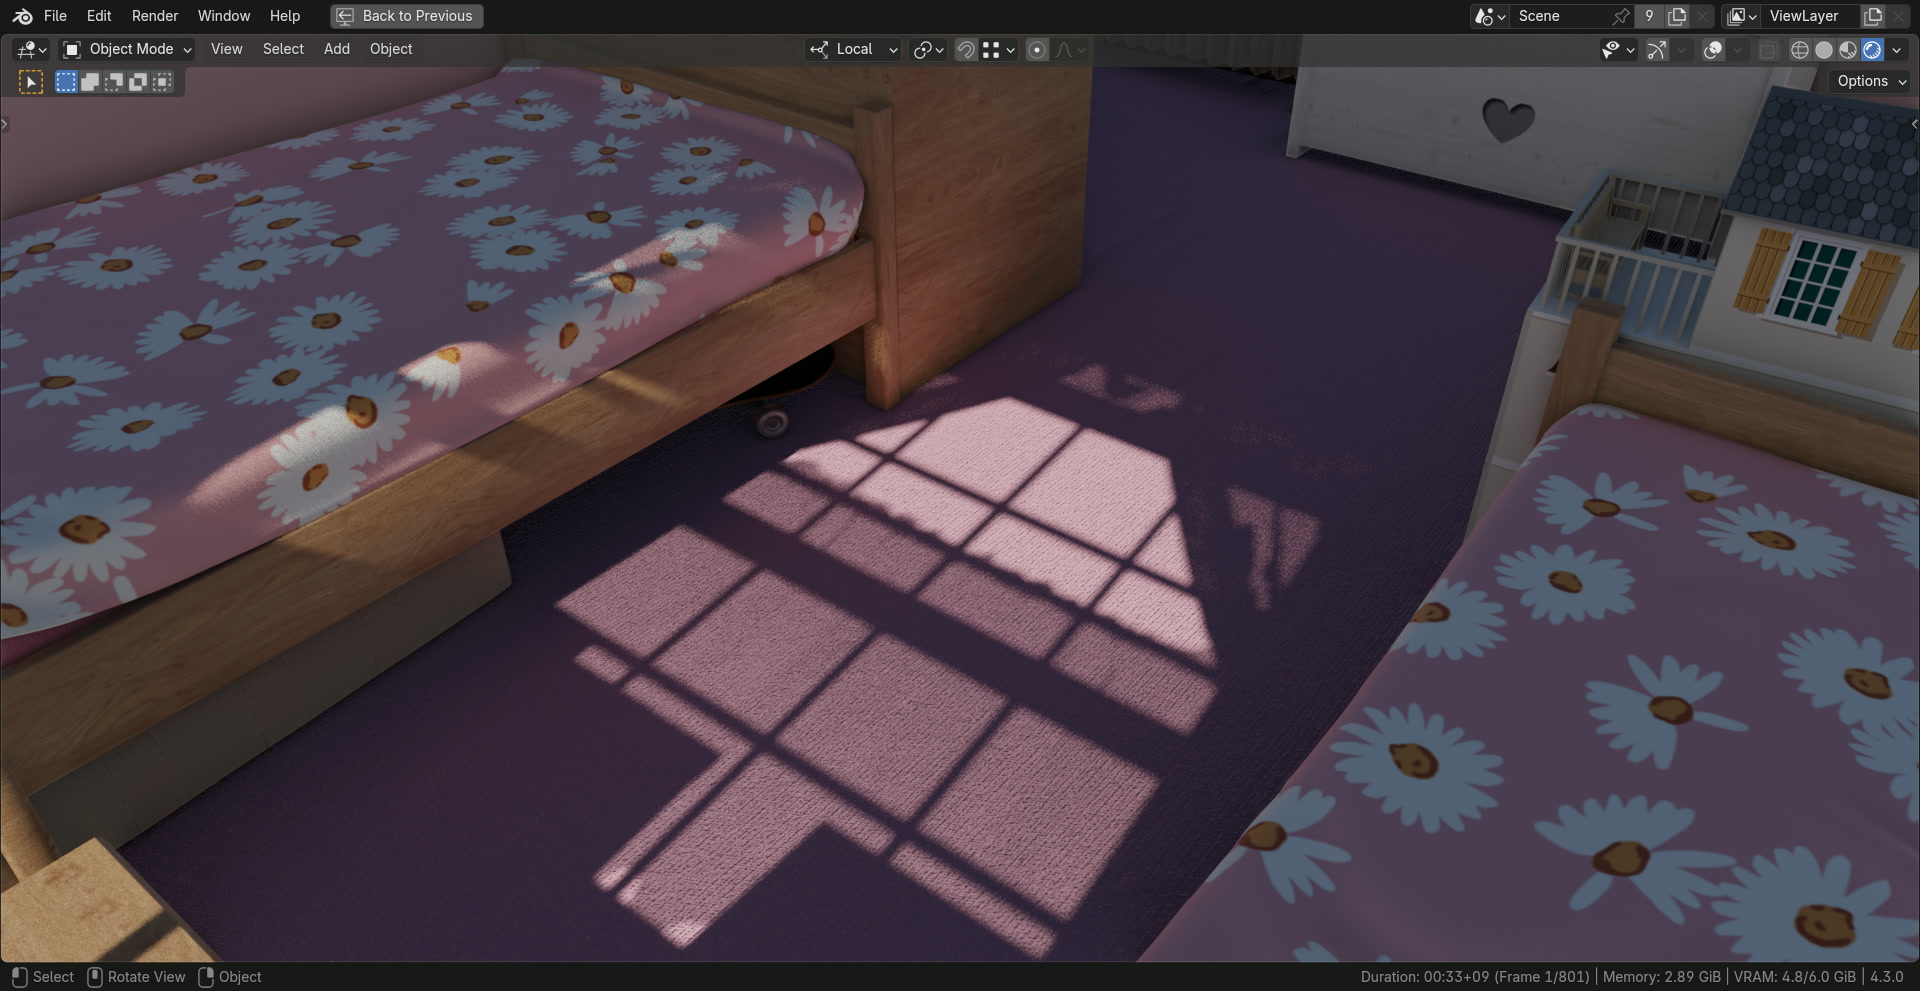Switch to Rendered shading

click(1872, 49)
